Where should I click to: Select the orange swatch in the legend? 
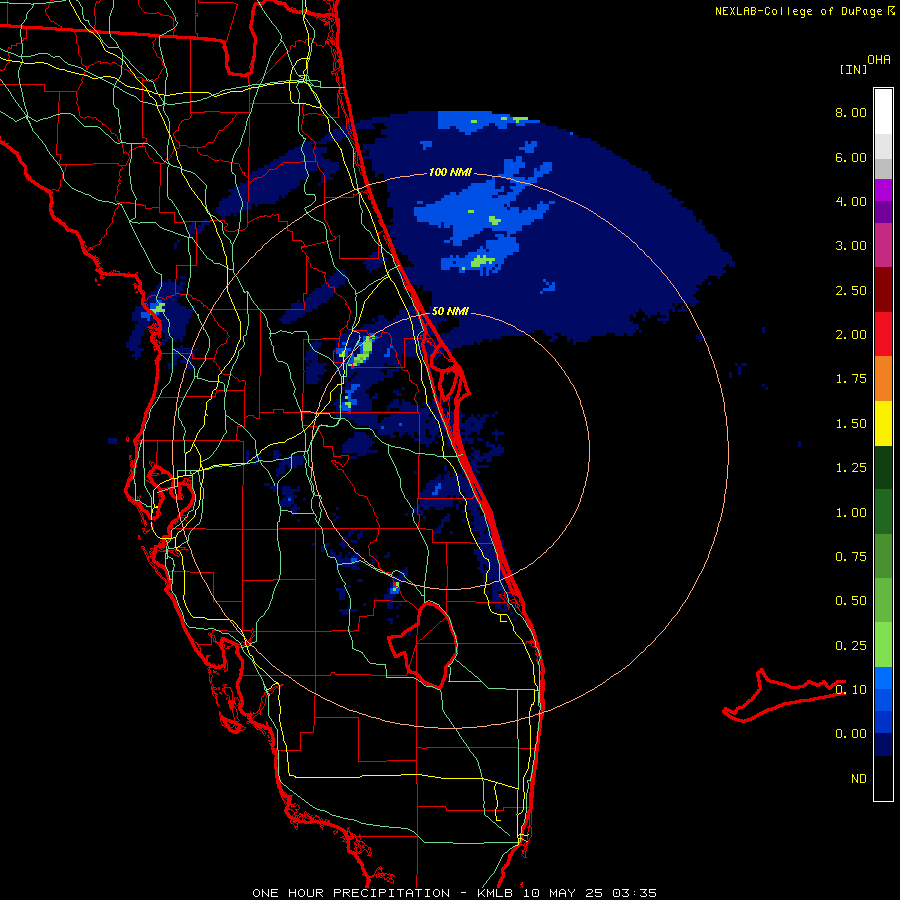pyautogui.click(x=883, y=379)
